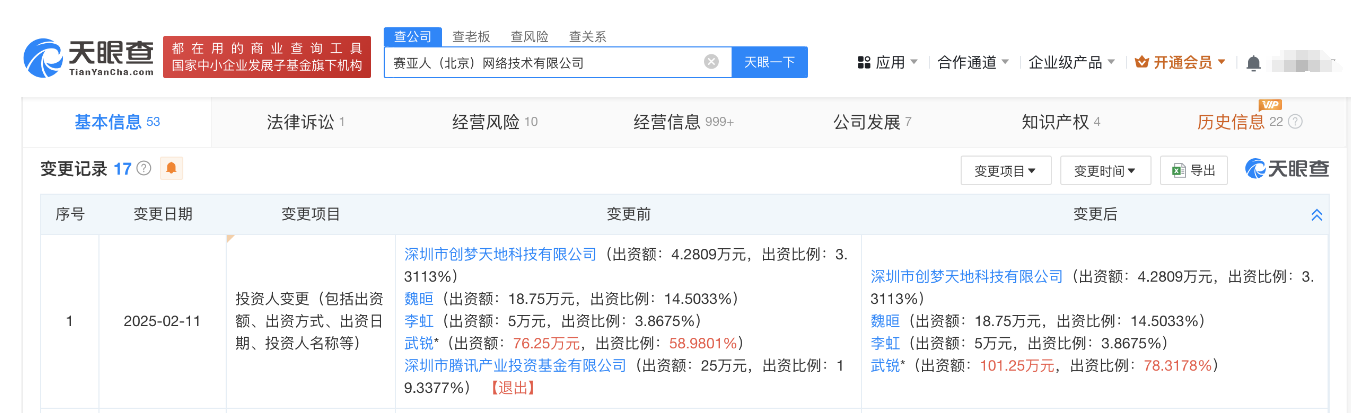
Task: Expand the 合作通道 menu
Action: pos(973,62)
